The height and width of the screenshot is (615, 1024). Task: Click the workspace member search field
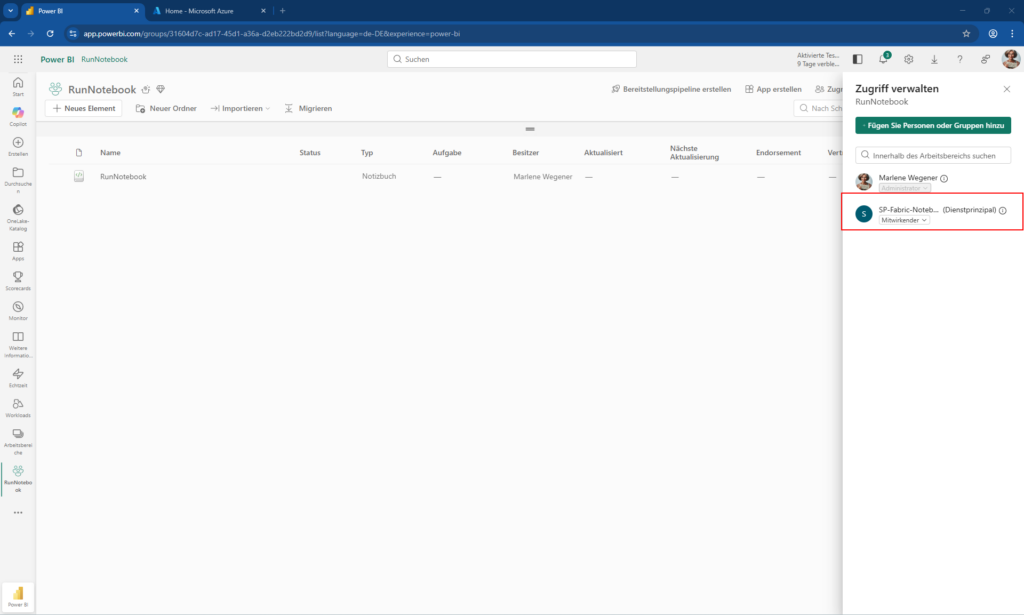click(932, 155)
